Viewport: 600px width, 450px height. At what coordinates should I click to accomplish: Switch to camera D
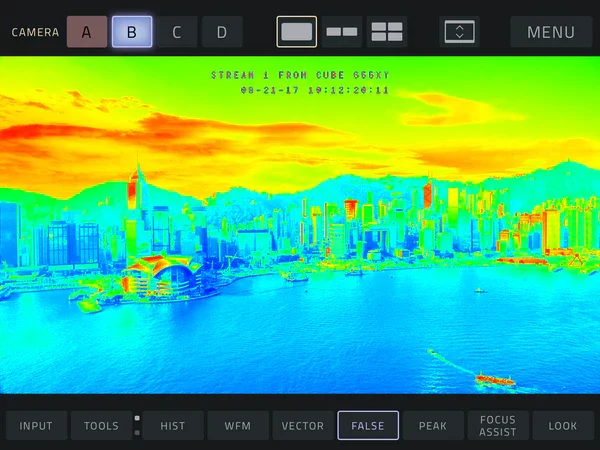click(222, 32)
